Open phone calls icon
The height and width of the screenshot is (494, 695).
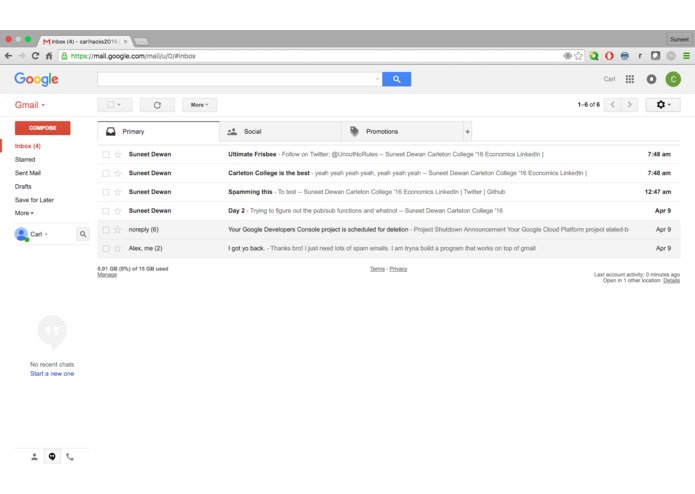pos(70,457)
